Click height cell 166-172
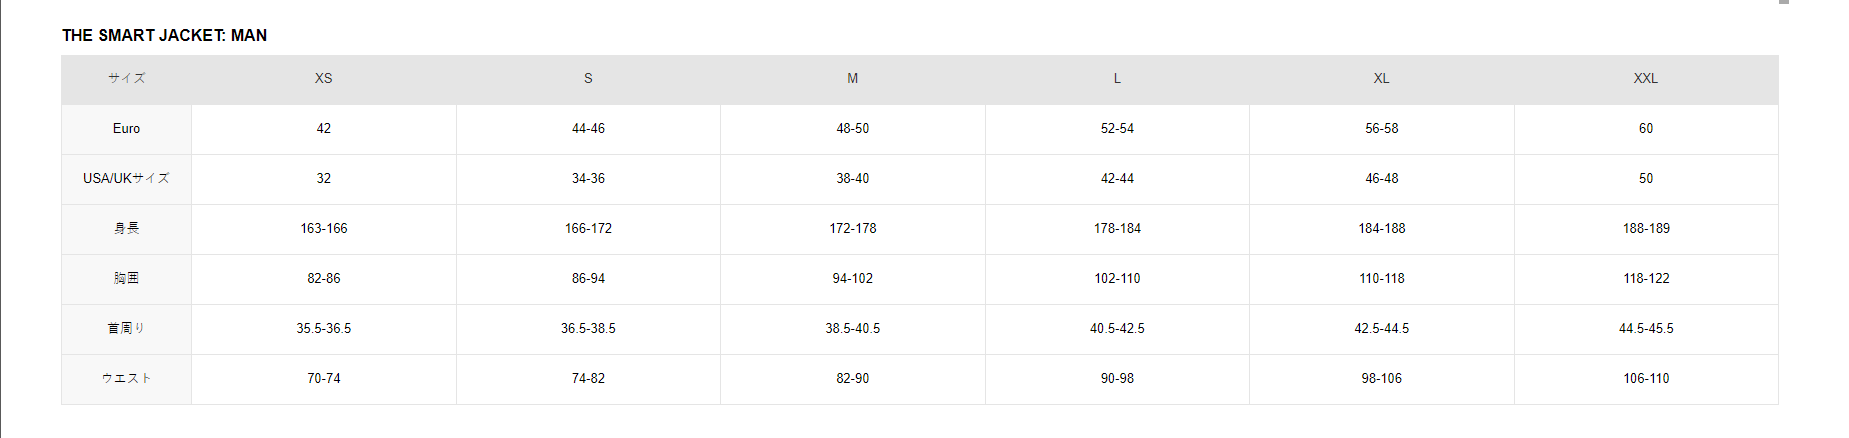Screen dimensions: 1849x438 pos(588,228)
